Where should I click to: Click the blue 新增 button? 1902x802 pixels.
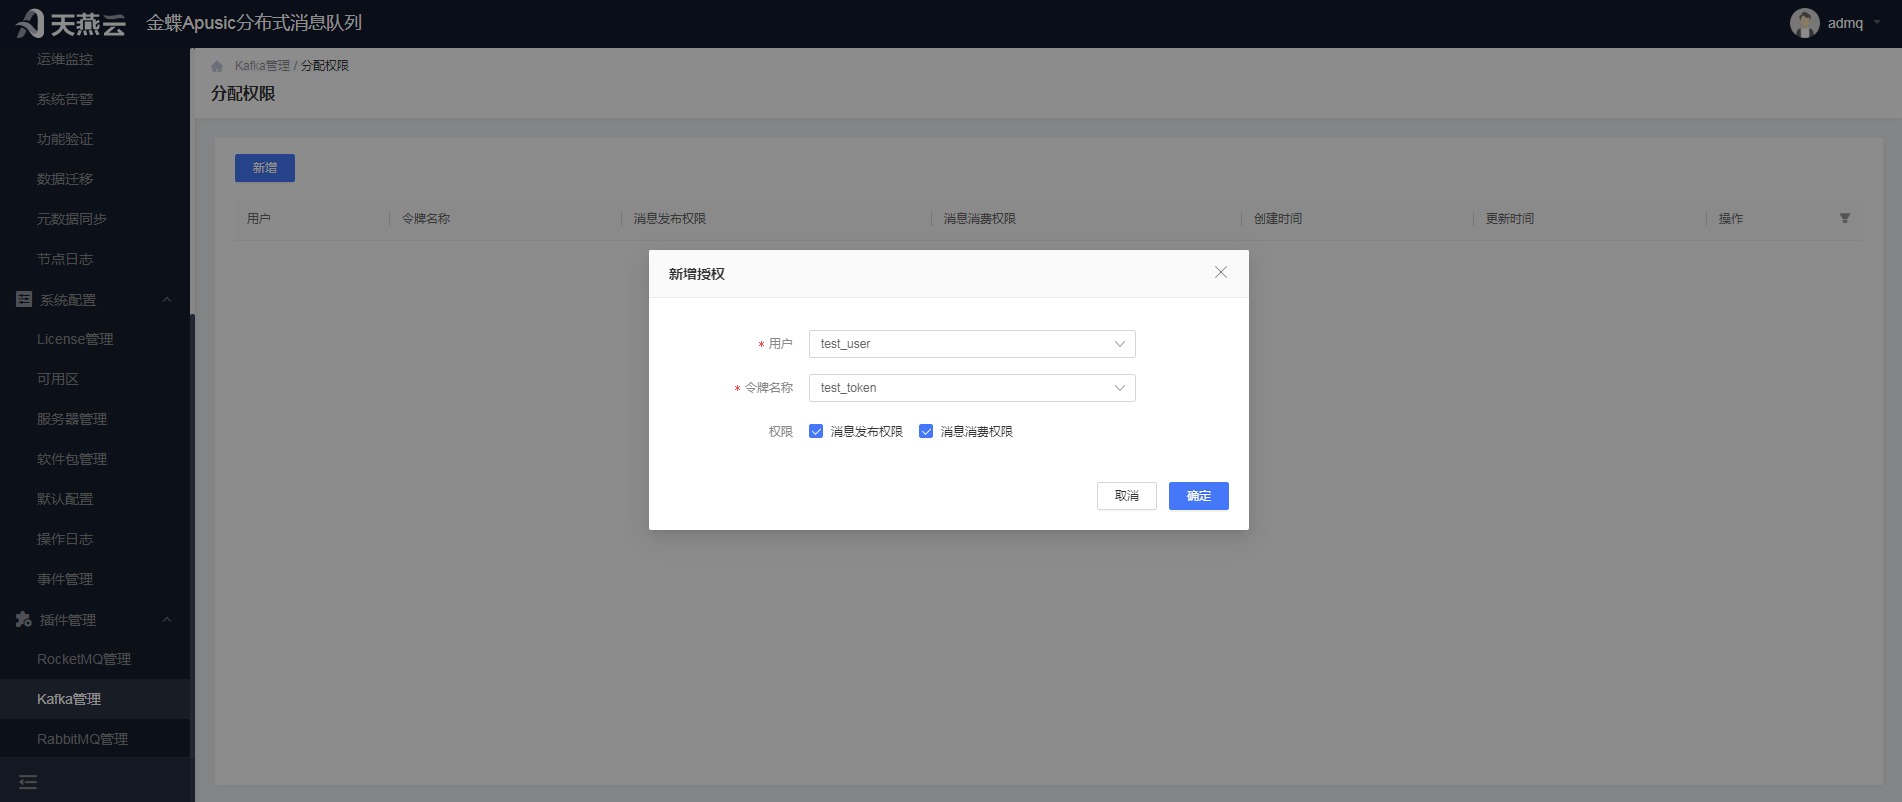265,168
